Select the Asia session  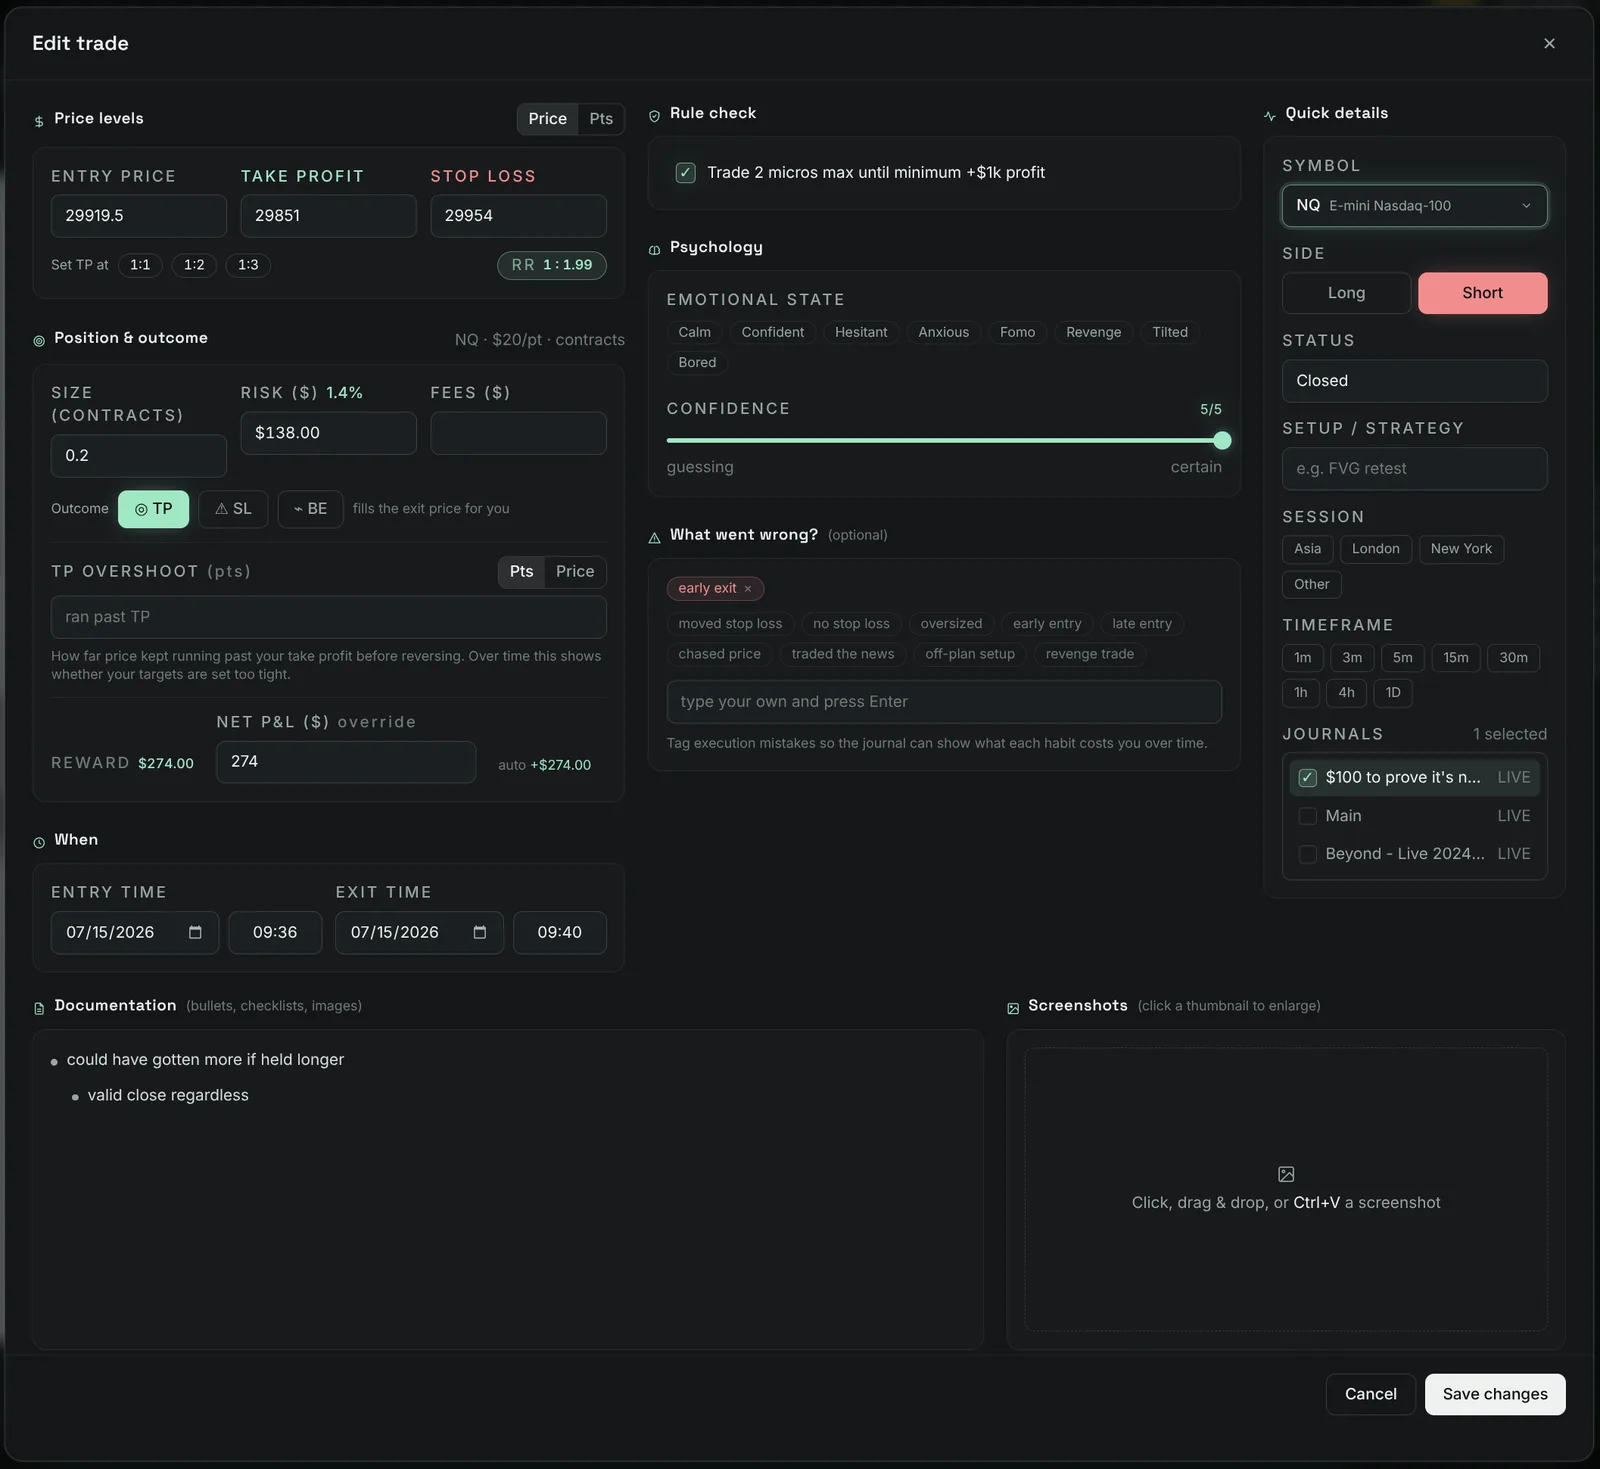point(1307,549)
